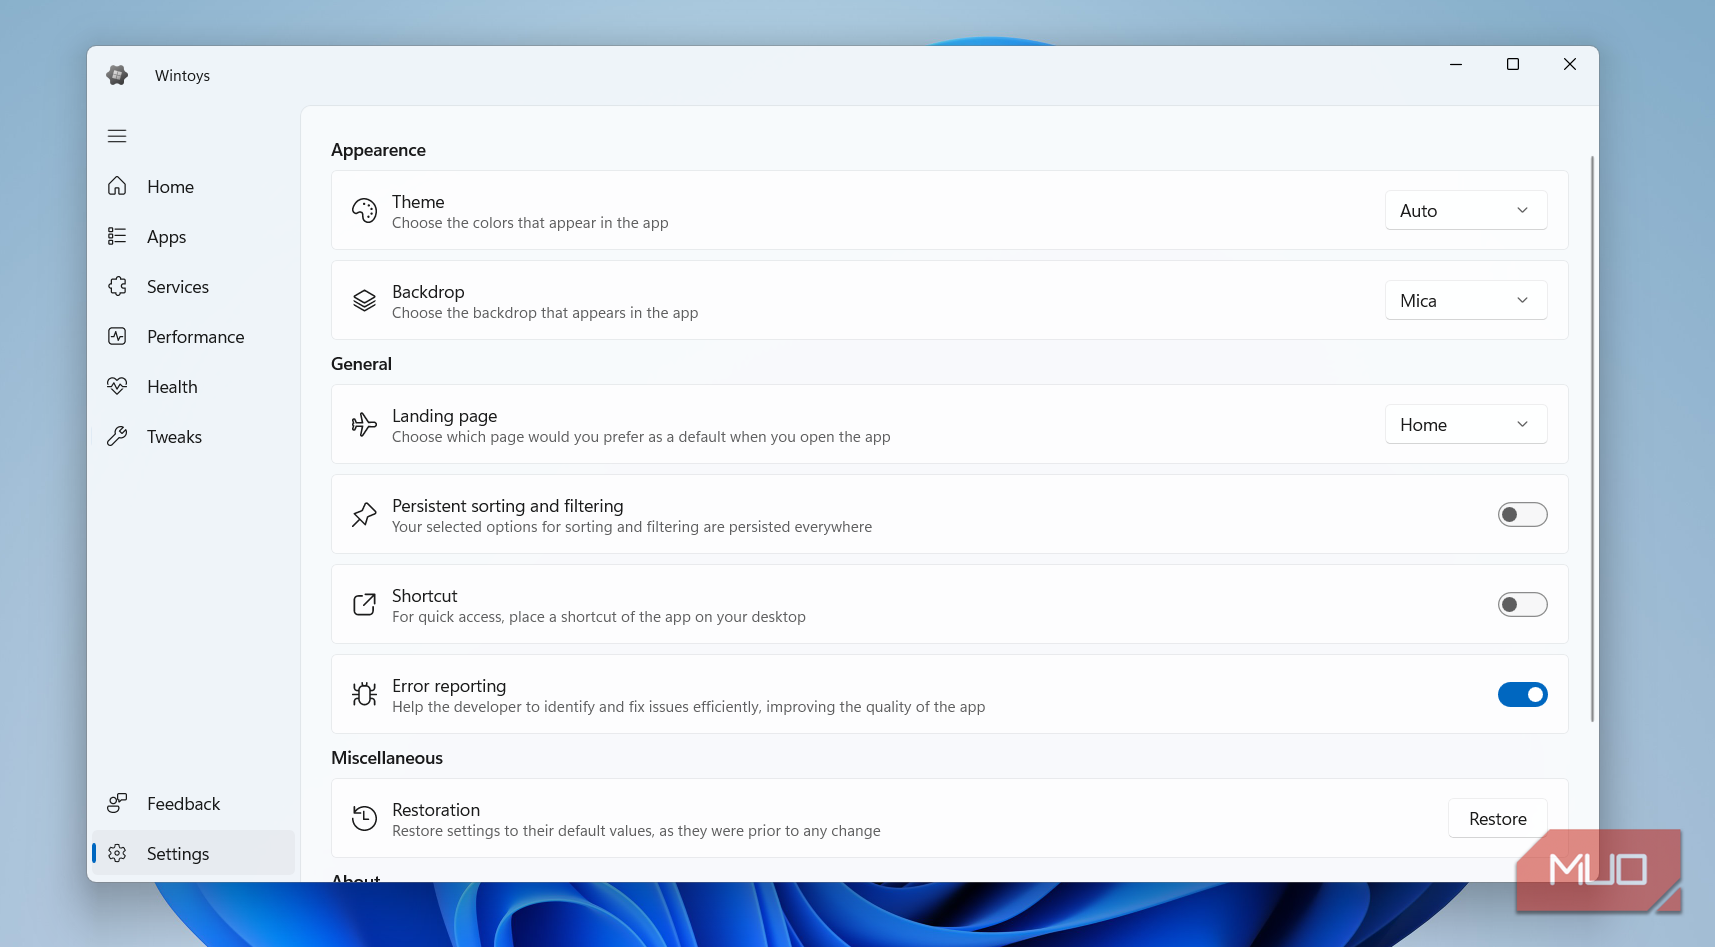Click the Persistent sorting pin icon
The width and height of the screenshot is (1715, 947).
tap(364, 514)
